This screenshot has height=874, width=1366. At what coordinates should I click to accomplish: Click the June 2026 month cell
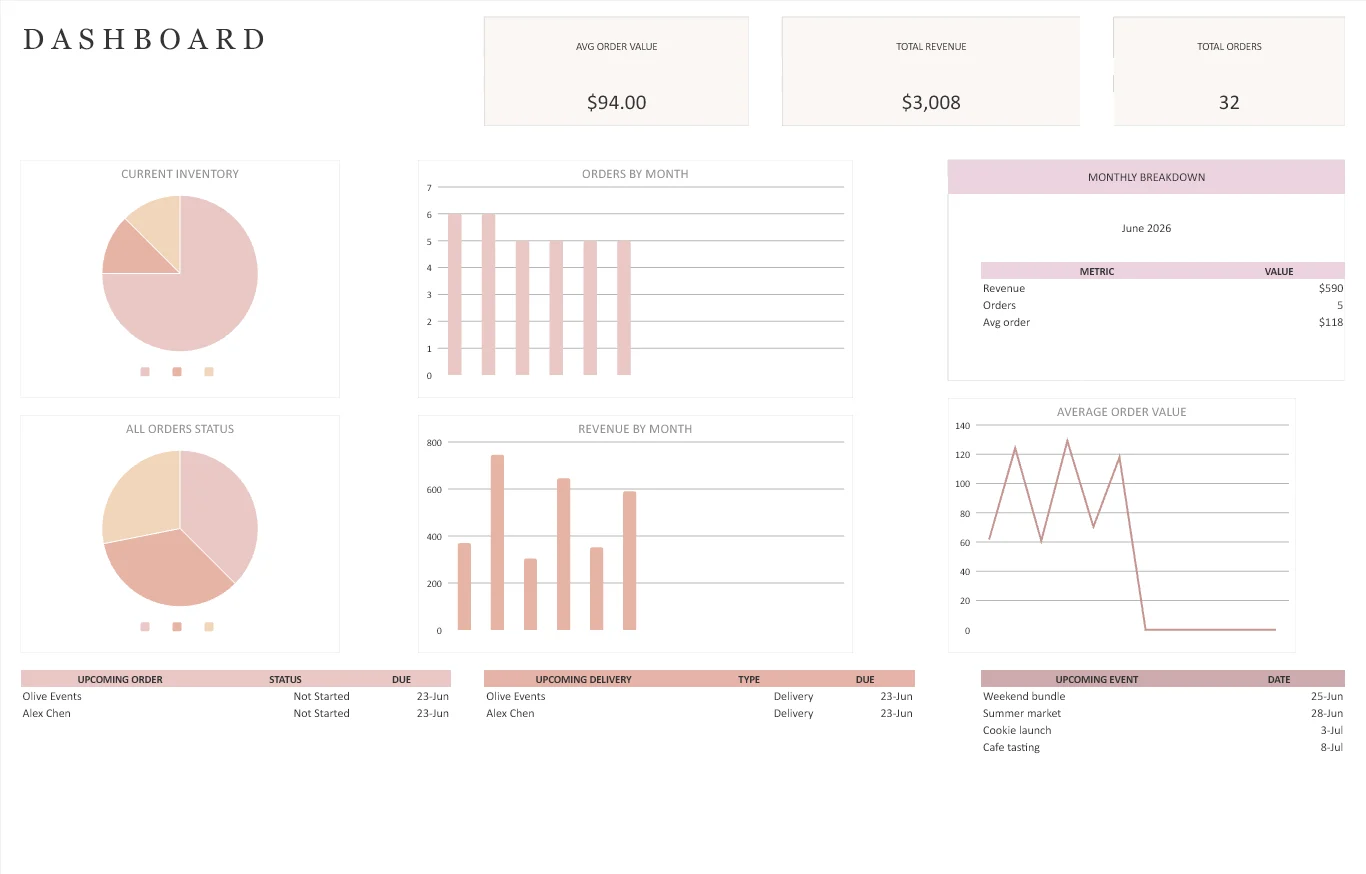pyautogui.click(x=1146, y=228)
